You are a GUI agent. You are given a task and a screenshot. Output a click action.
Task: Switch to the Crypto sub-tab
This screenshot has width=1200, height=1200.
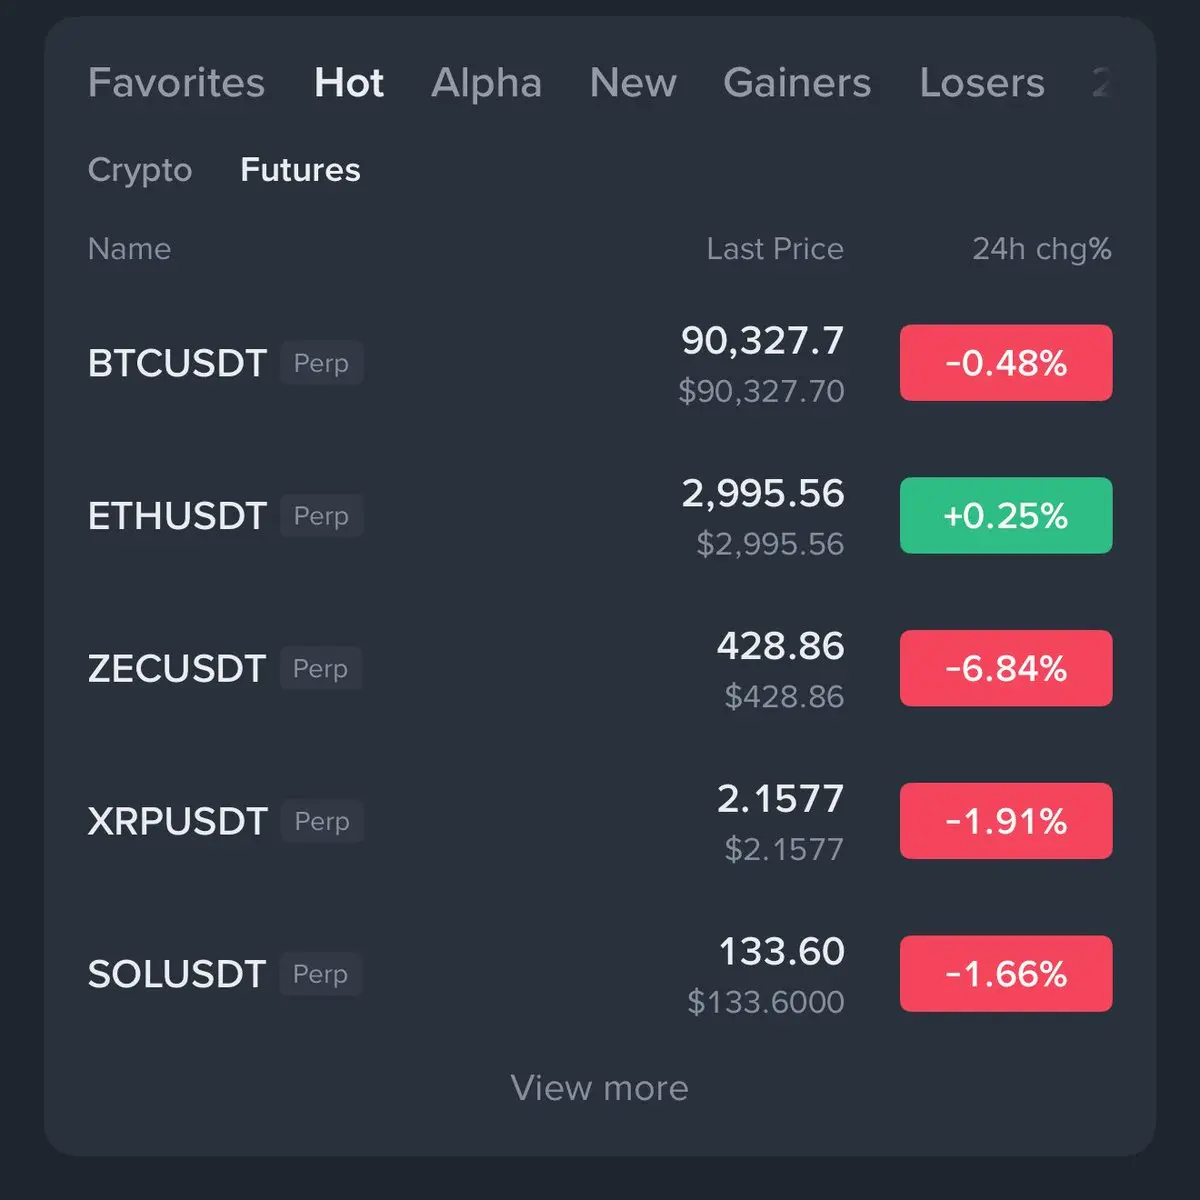point(140,170)
